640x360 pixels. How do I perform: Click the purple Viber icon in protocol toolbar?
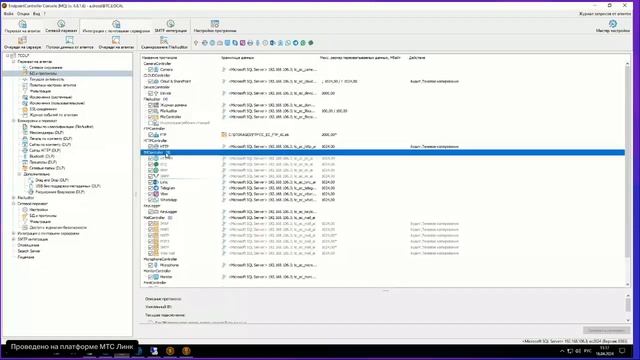pyautogui.click(x=242, y=43)
